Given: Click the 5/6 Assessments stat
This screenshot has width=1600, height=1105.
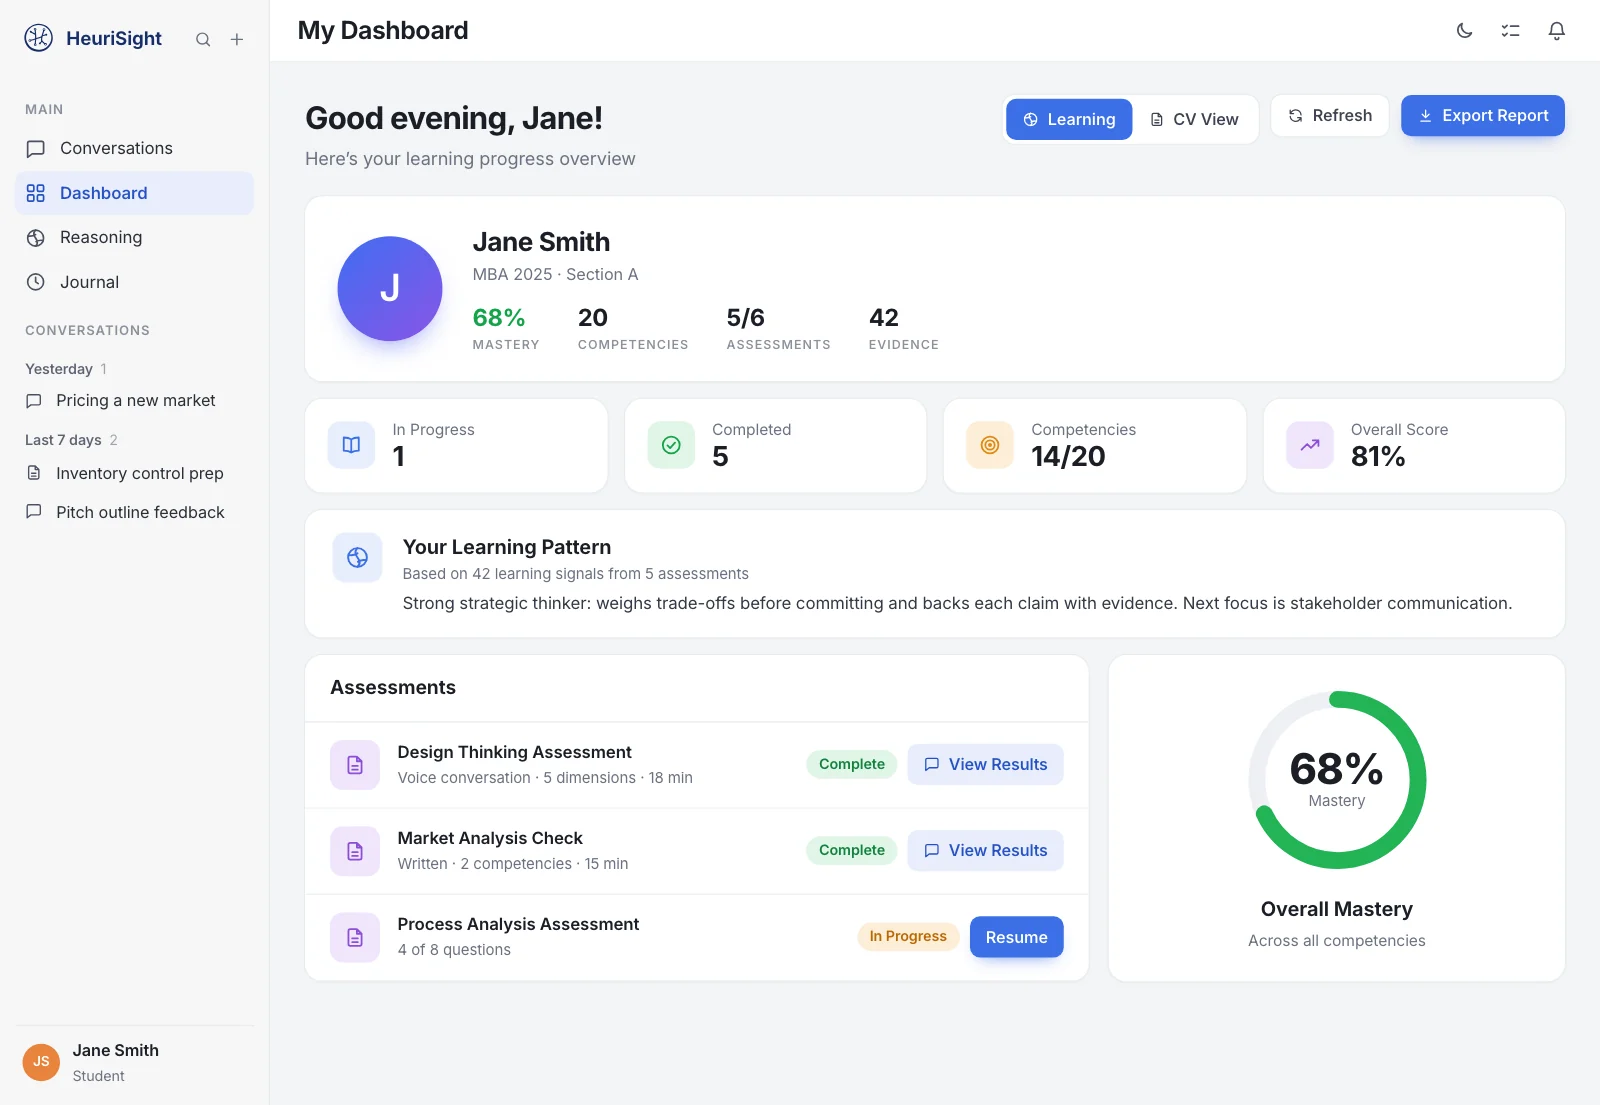Looking at the screenshot, I should [x=778, y=329].
